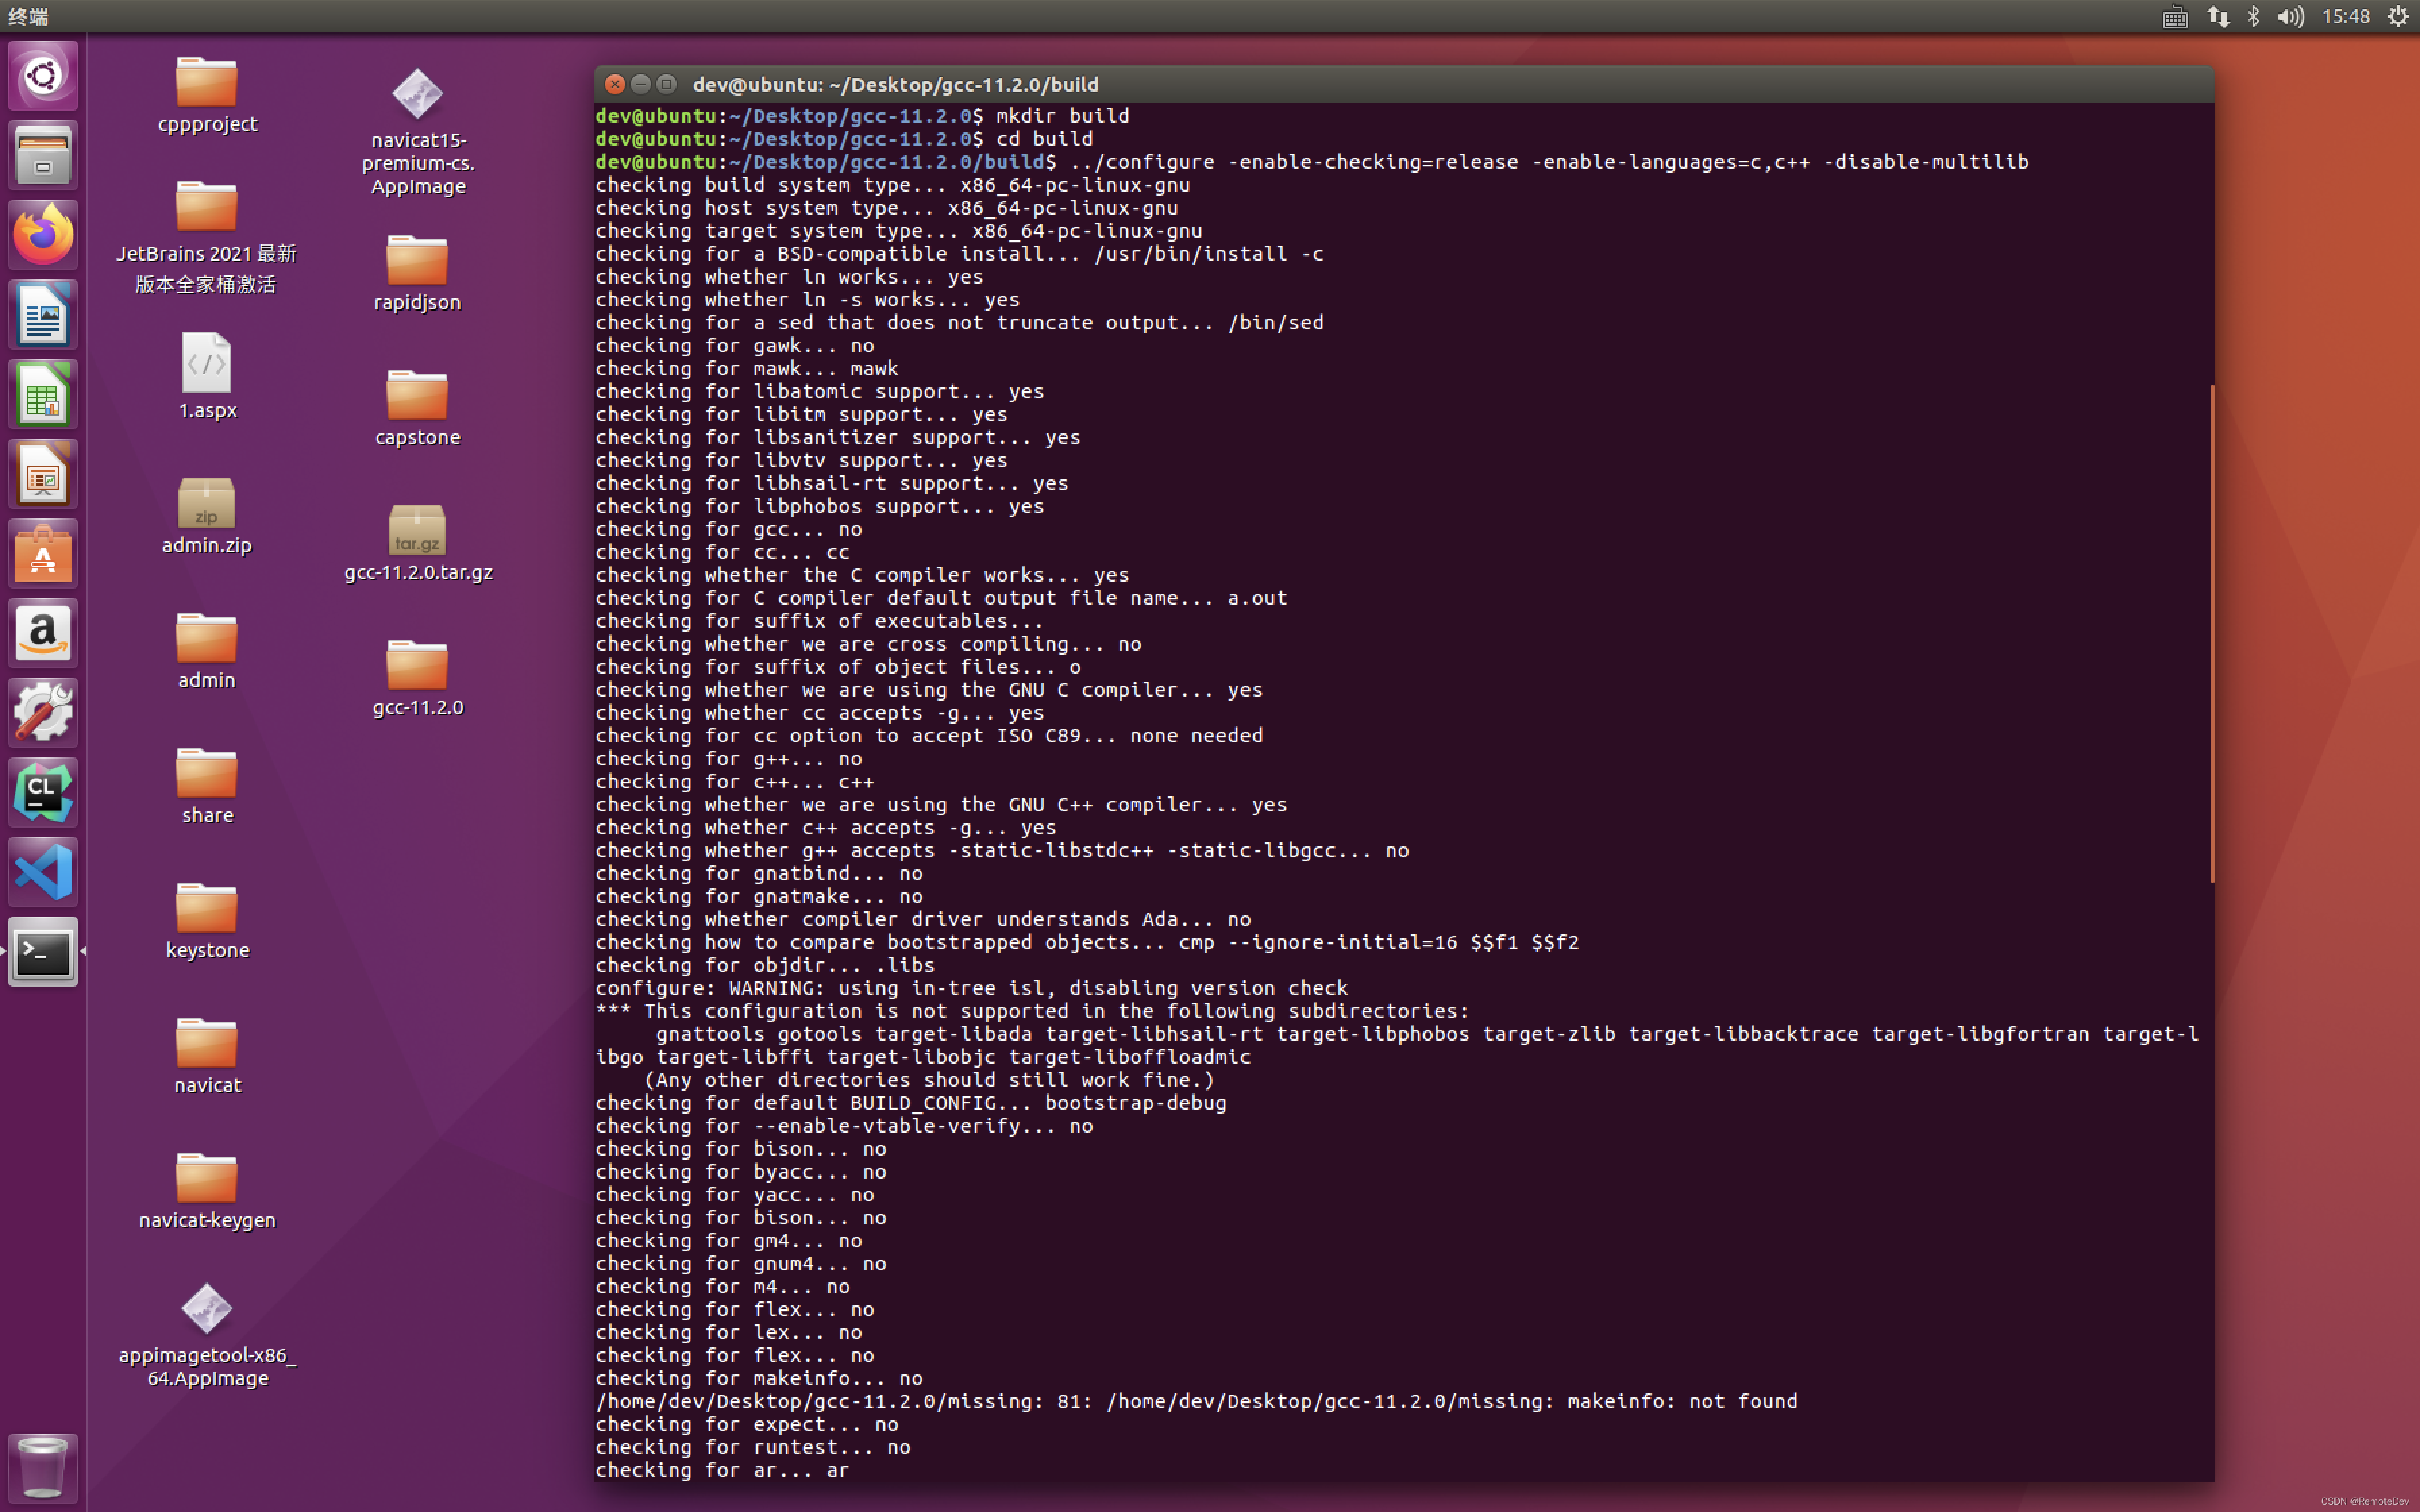The image size is (2420, 1512).
Task: Open the Files manager from the dock
Action: [43, 154]
